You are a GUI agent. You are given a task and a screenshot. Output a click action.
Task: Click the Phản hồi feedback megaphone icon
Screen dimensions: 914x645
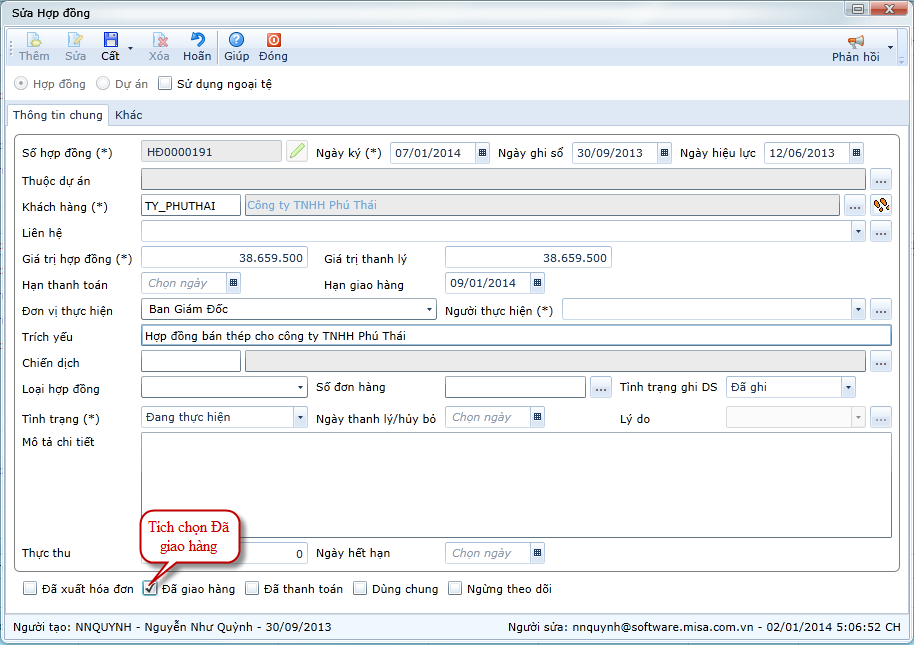tap(855, 41)
